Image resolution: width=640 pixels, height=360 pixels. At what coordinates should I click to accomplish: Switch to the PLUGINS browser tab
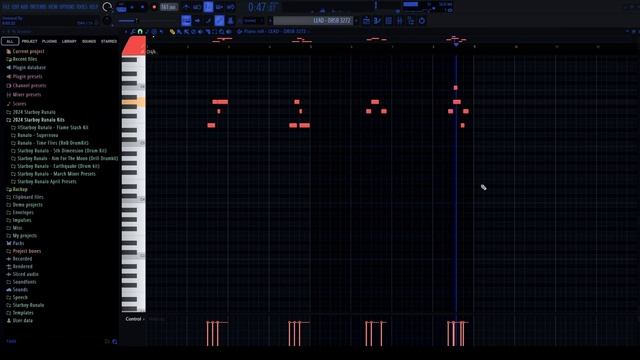49,41
